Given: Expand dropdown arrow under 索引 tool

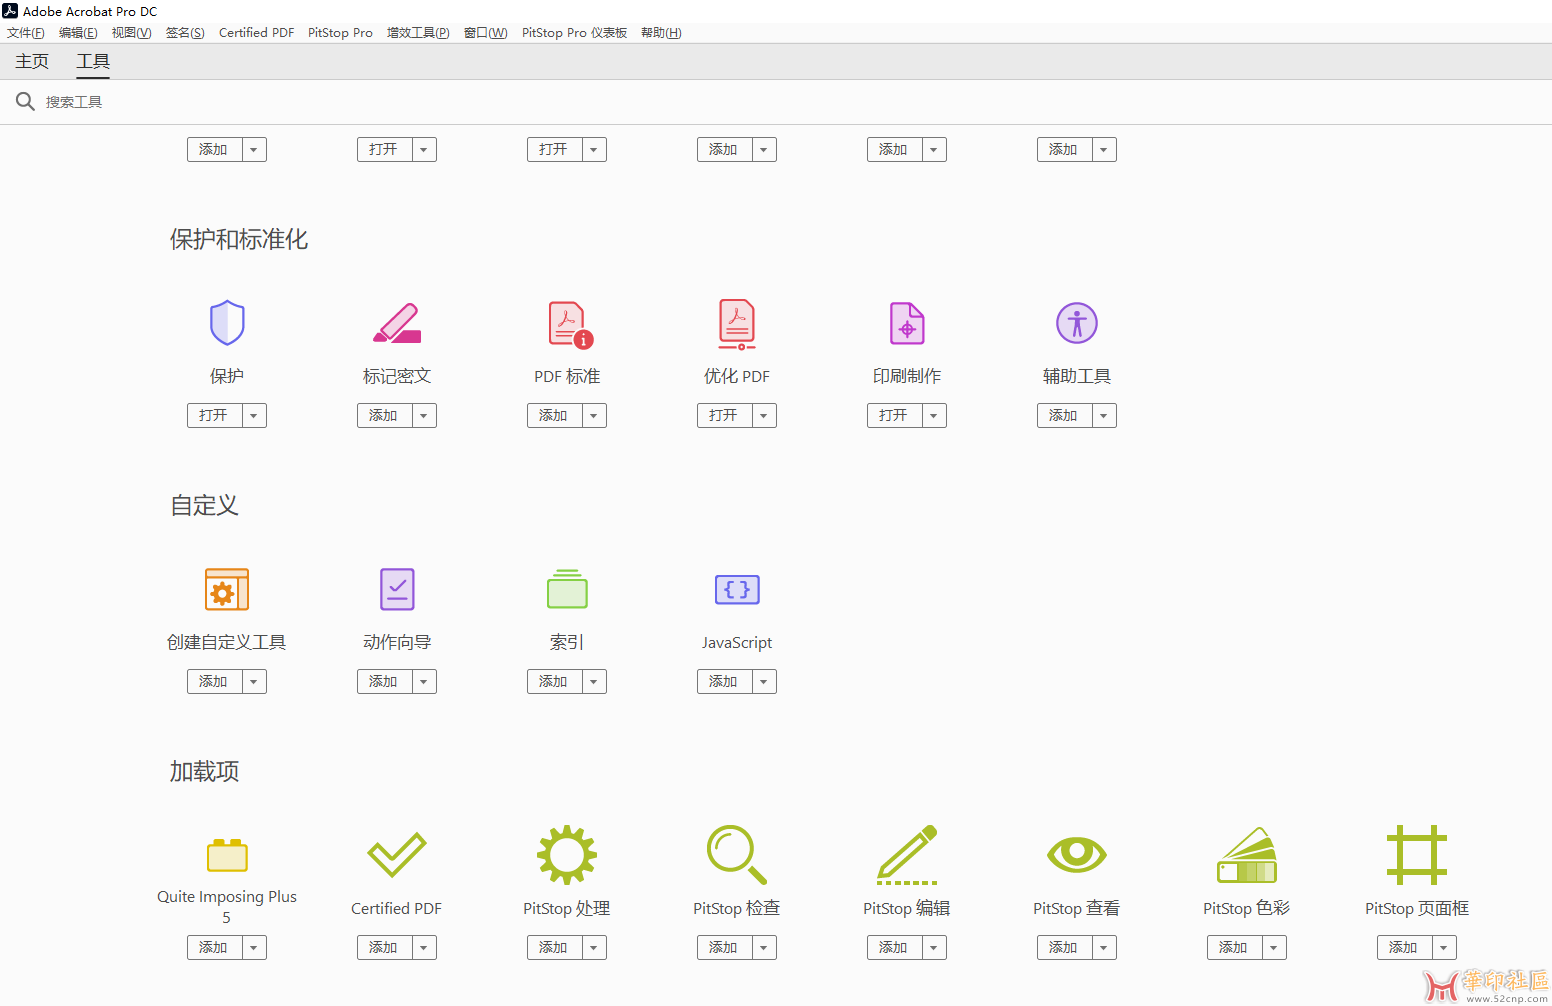Looking at the screenshot, I should (x=594, y=682).
